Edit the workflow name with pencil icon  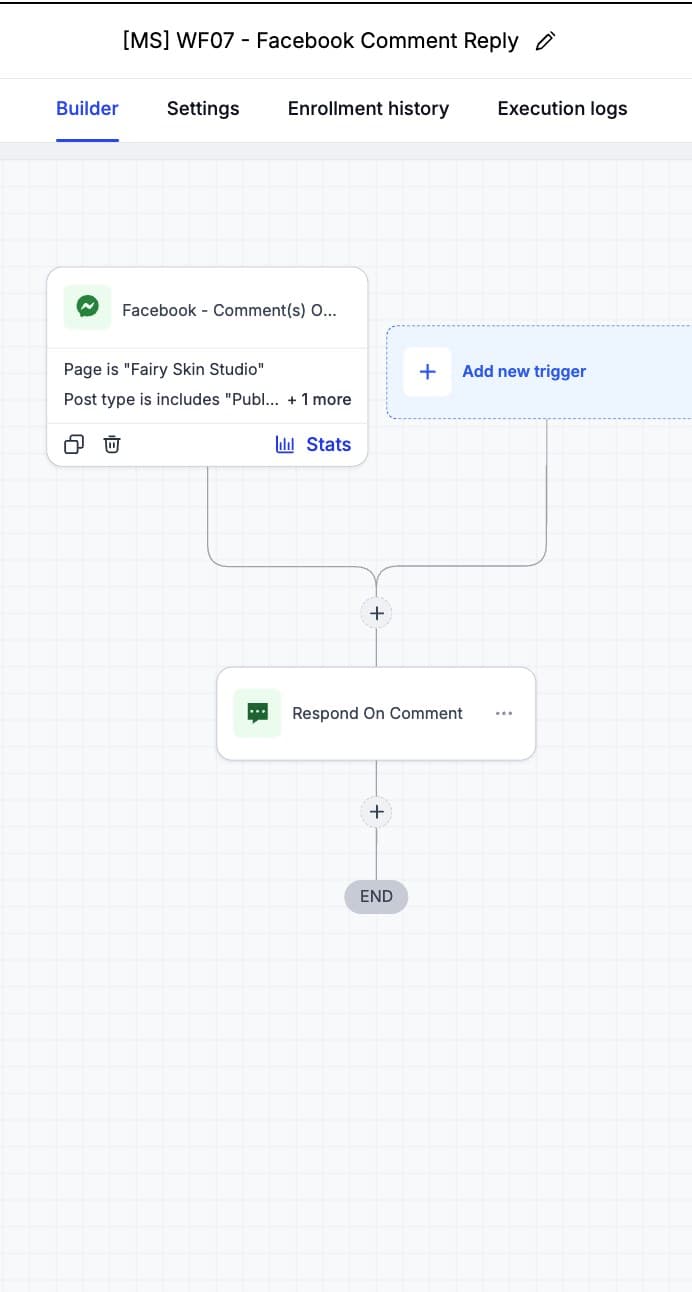(x=545, y=41)
